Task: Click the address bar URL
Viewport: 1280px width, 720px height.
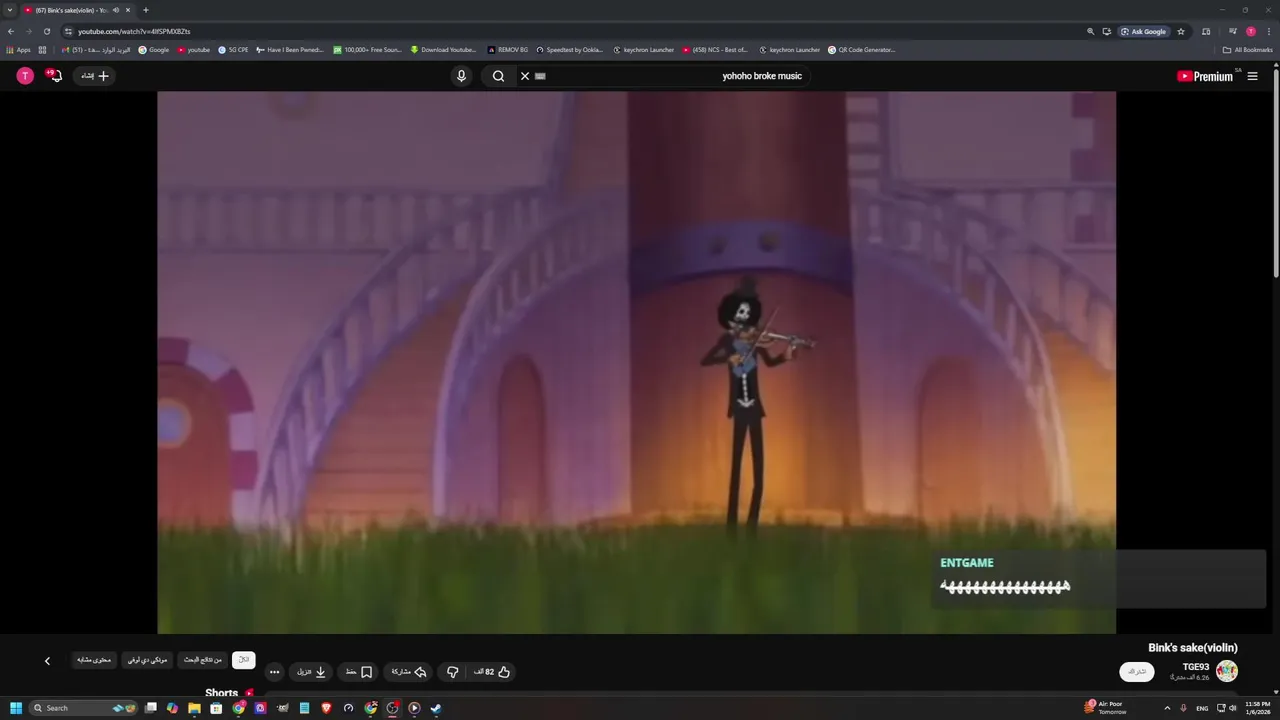Action: click(x=134, y=31)
